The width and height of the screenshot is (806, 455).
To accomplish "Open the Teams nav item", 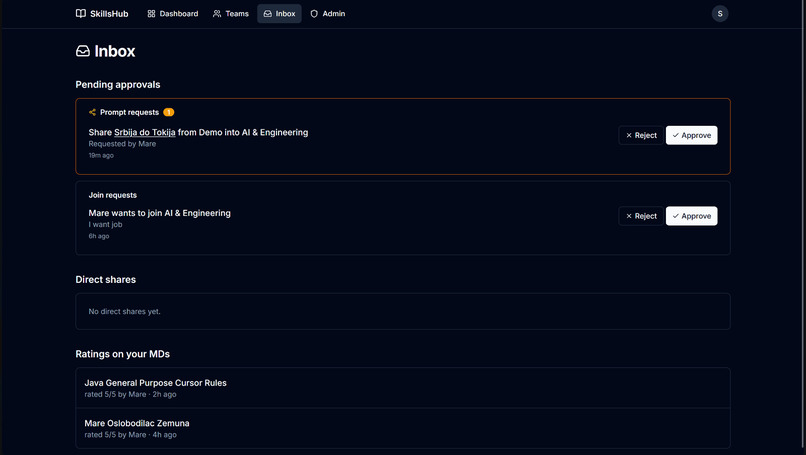I will [231, 14].
